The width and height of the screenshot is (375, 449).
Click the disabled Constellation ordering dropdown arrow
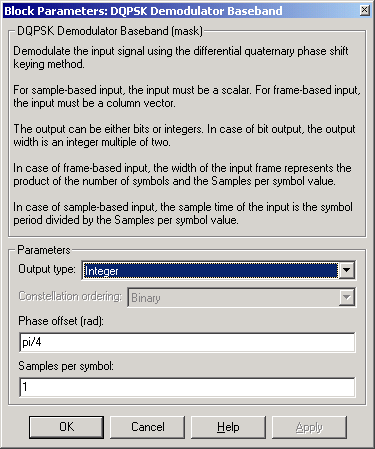[x=347, y=297]
